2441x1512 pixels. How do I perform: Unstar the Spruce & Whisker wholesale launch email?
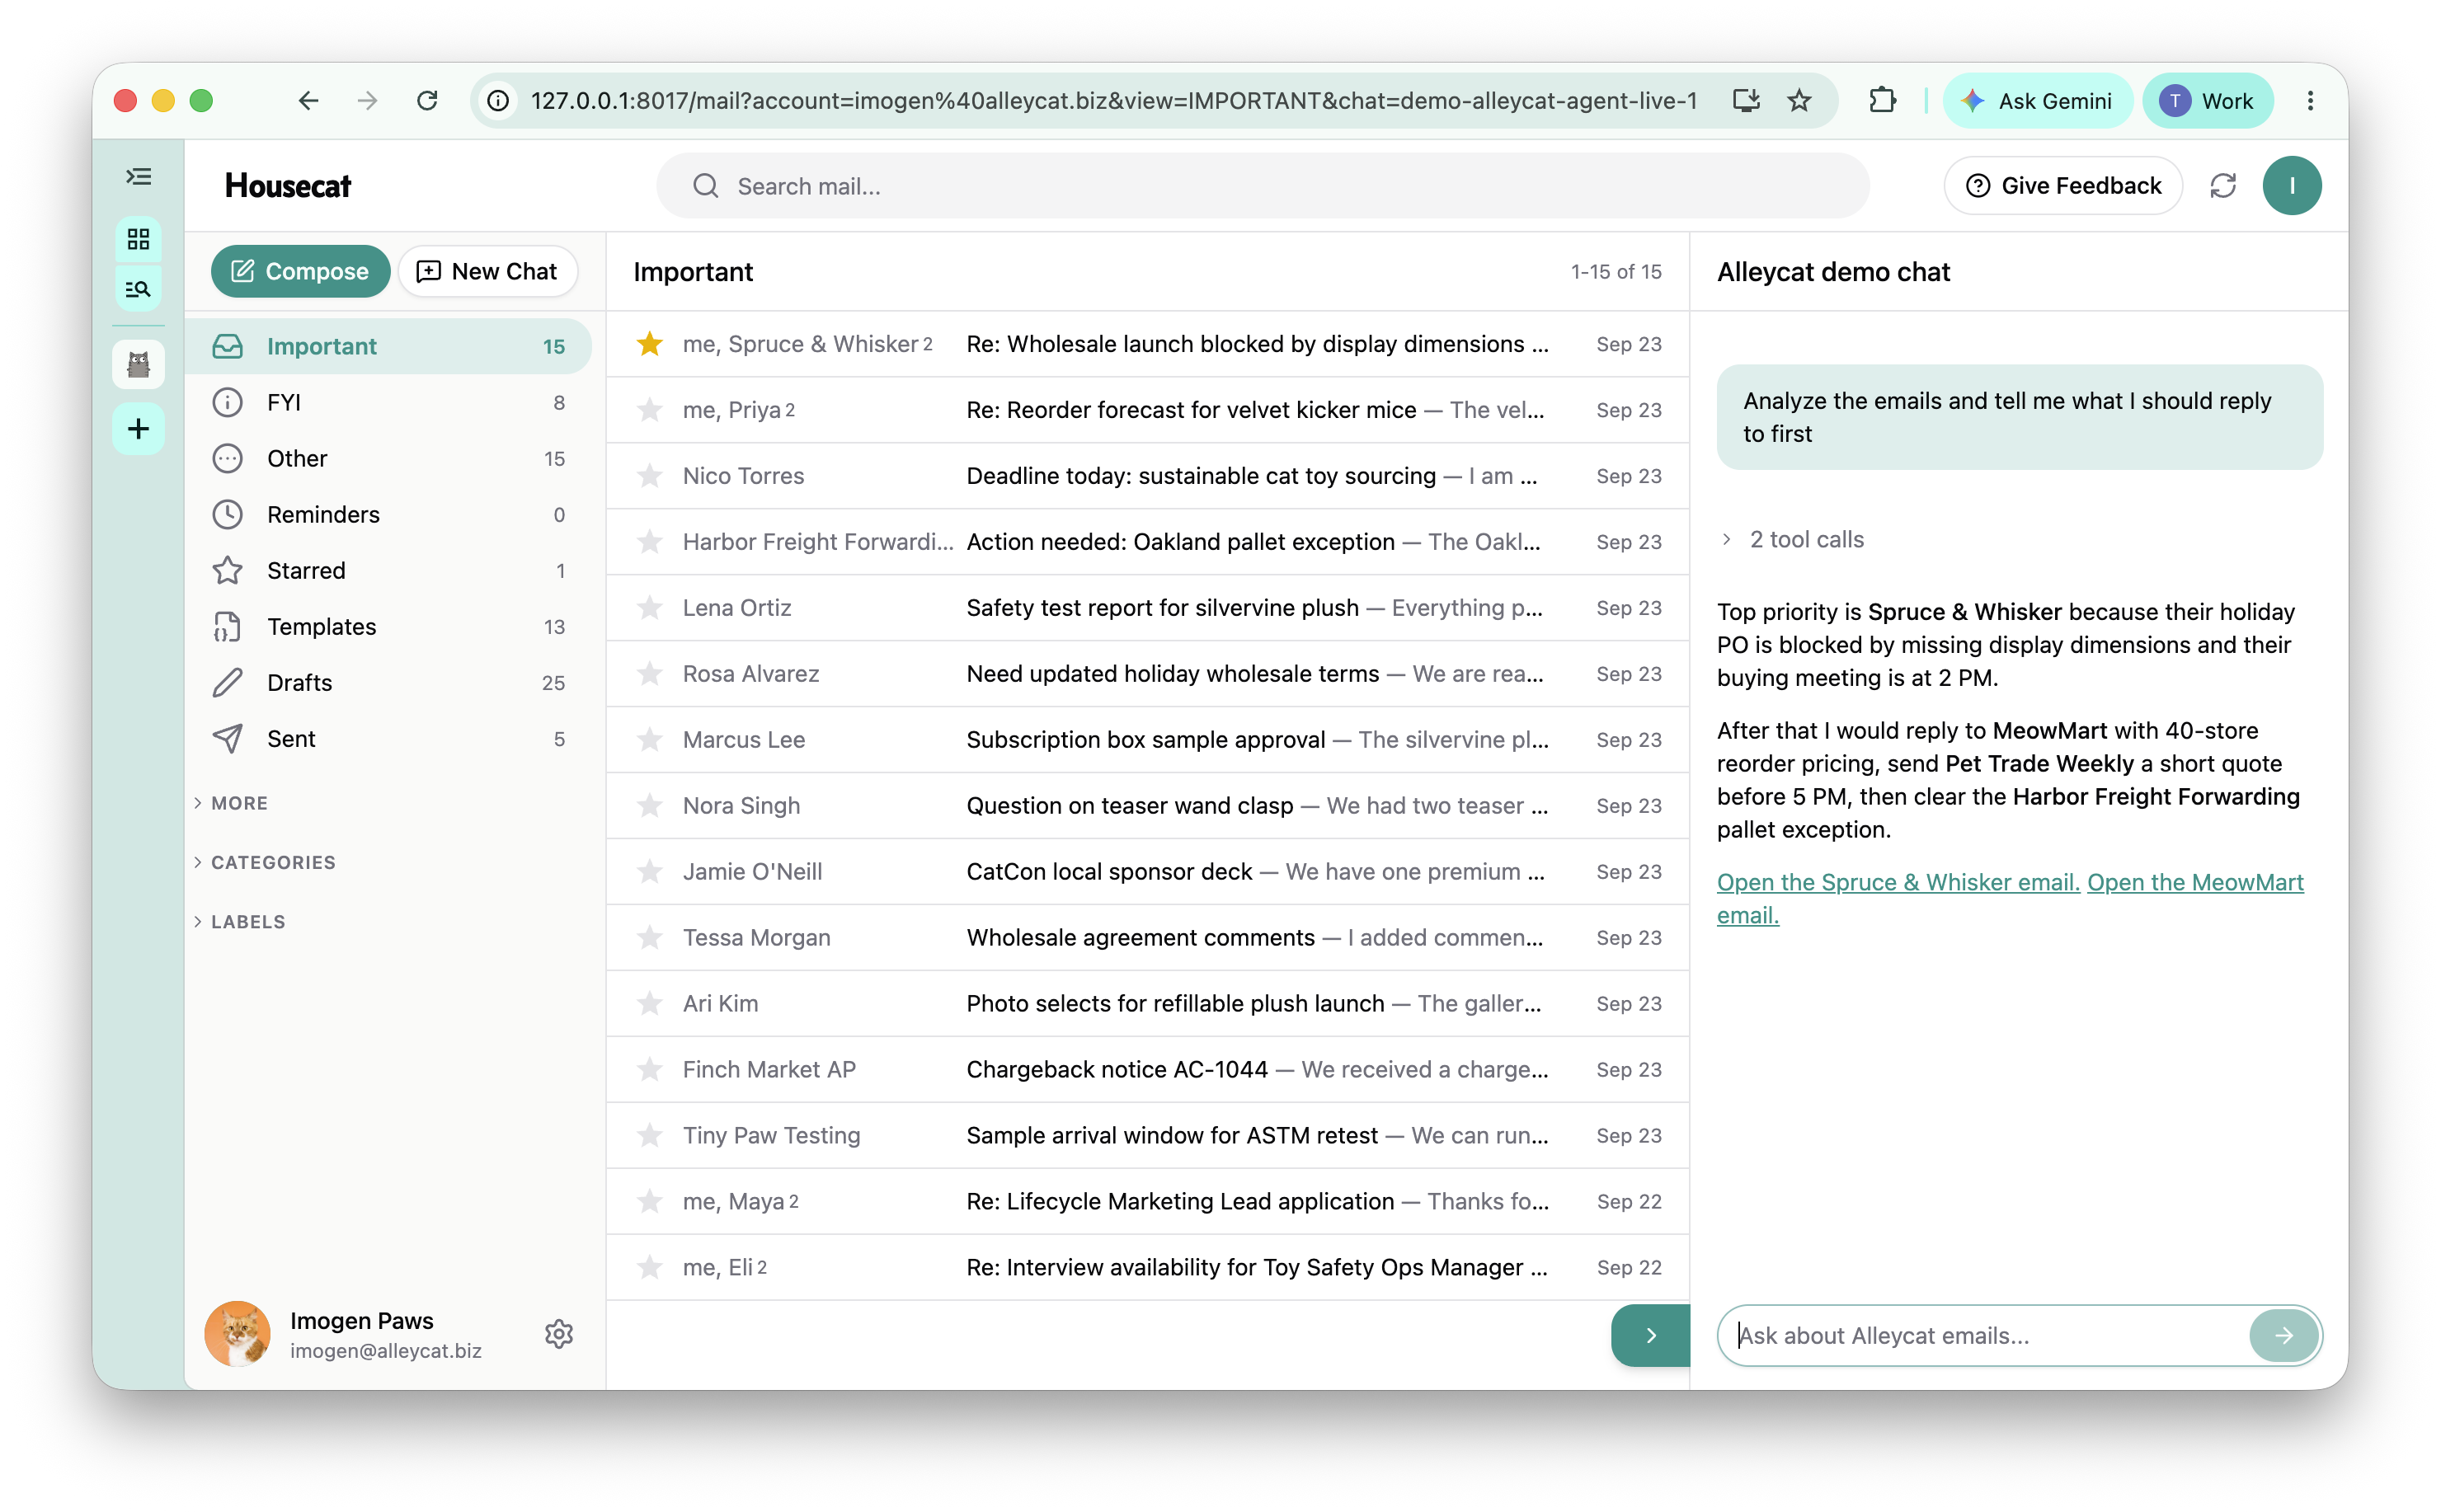click(650, 344)
